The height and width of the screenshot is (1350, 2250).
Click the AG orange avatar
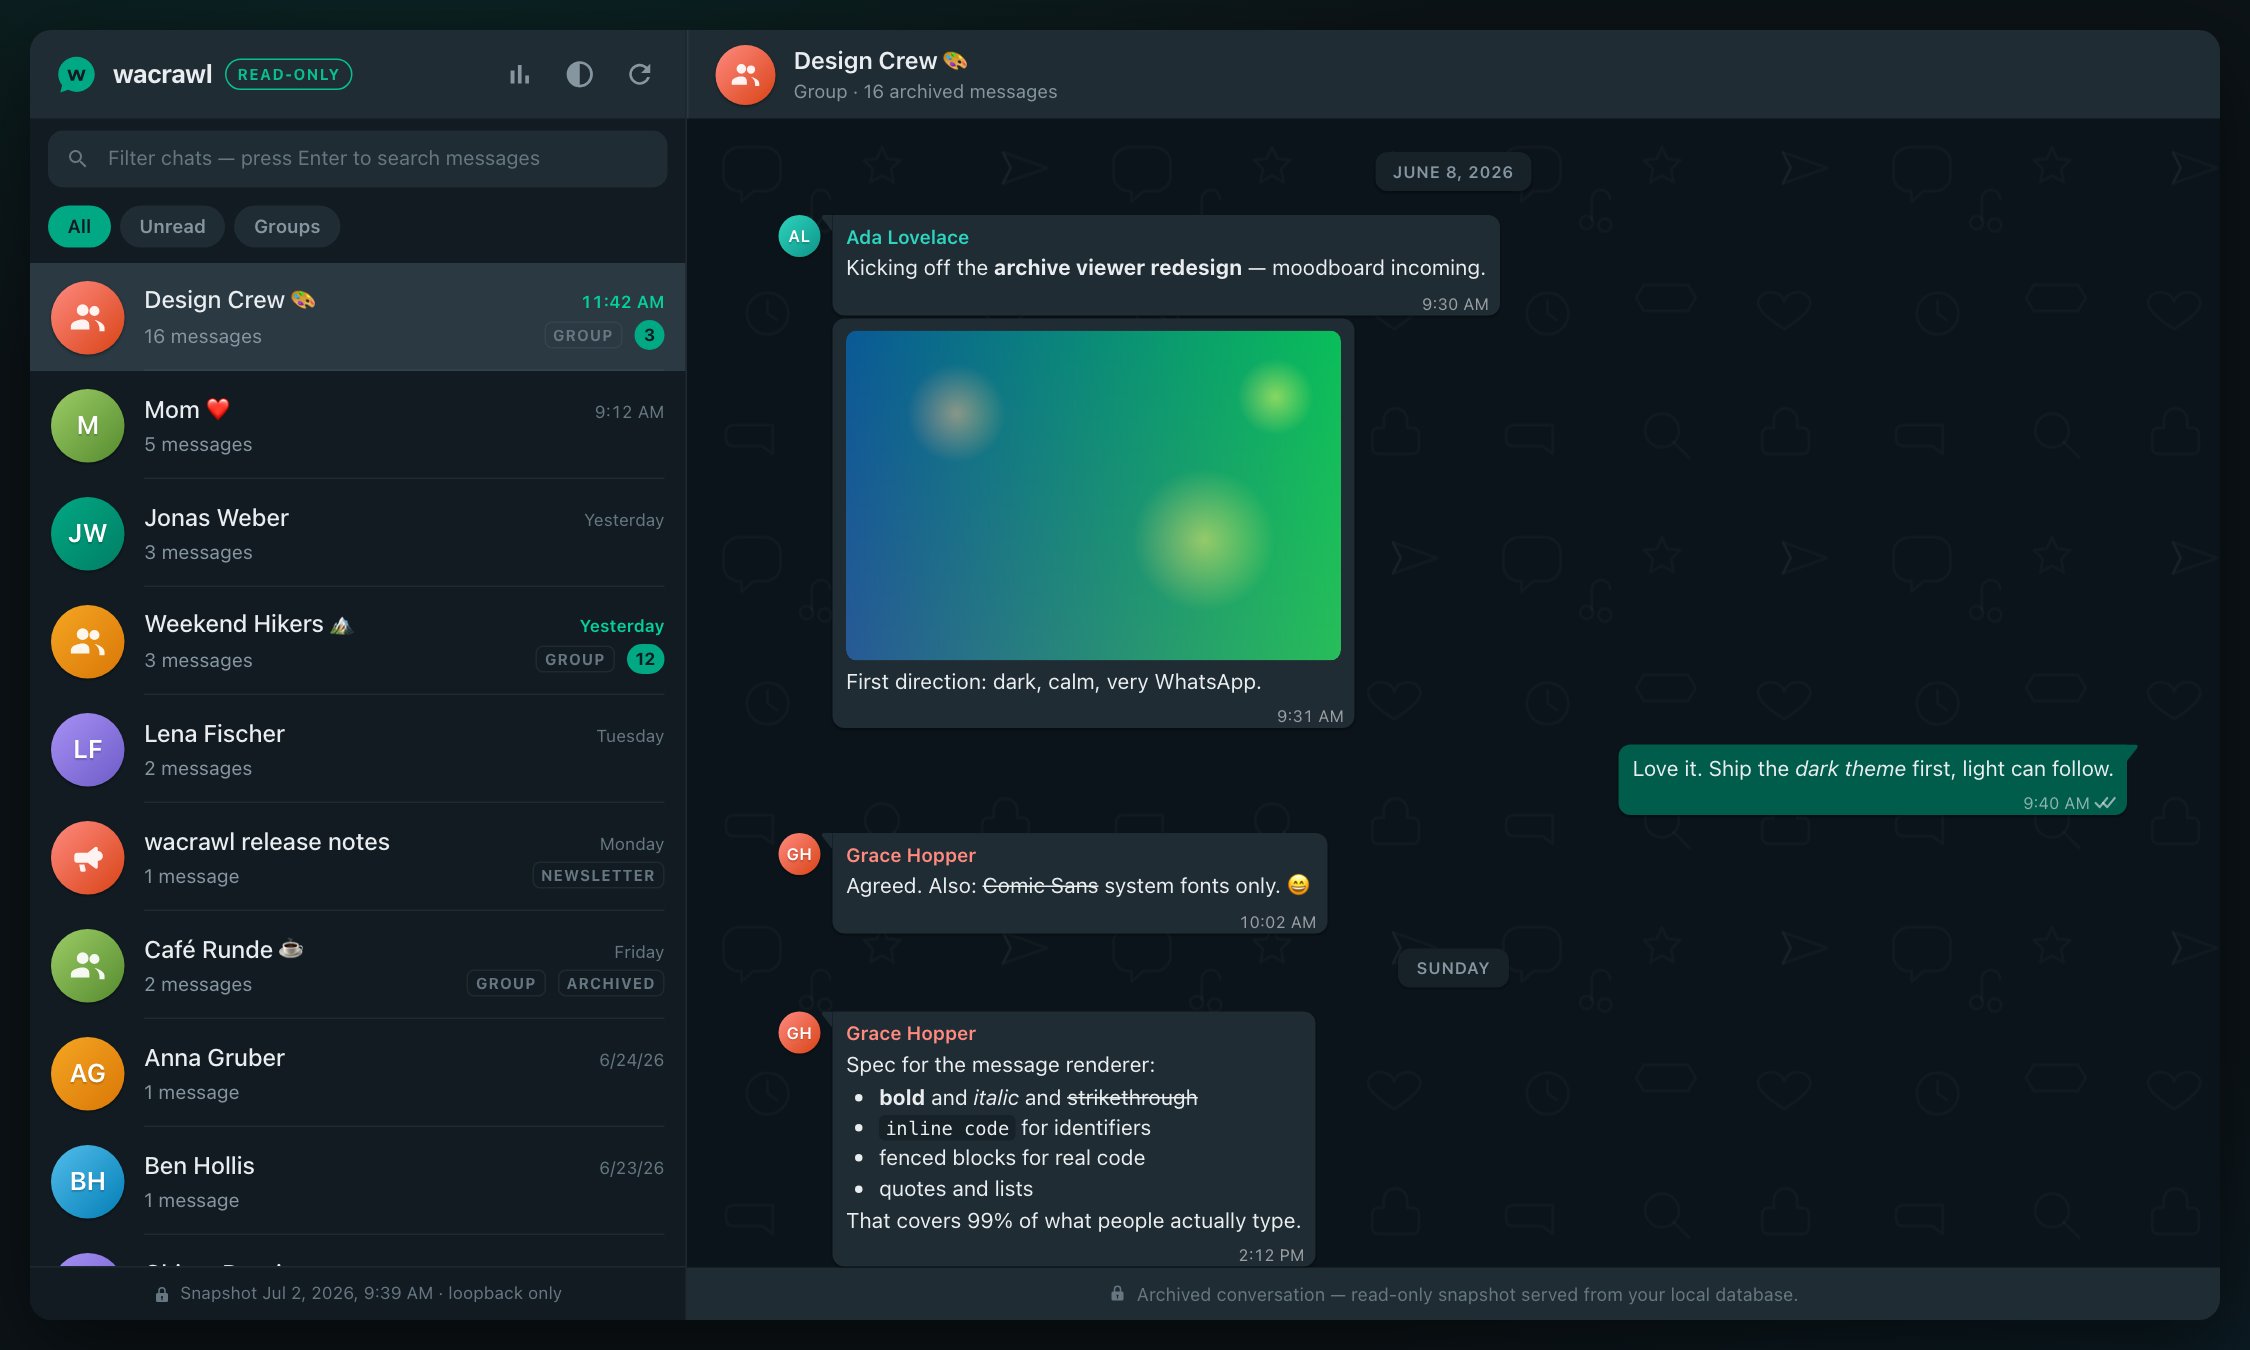coord(88,1074)
